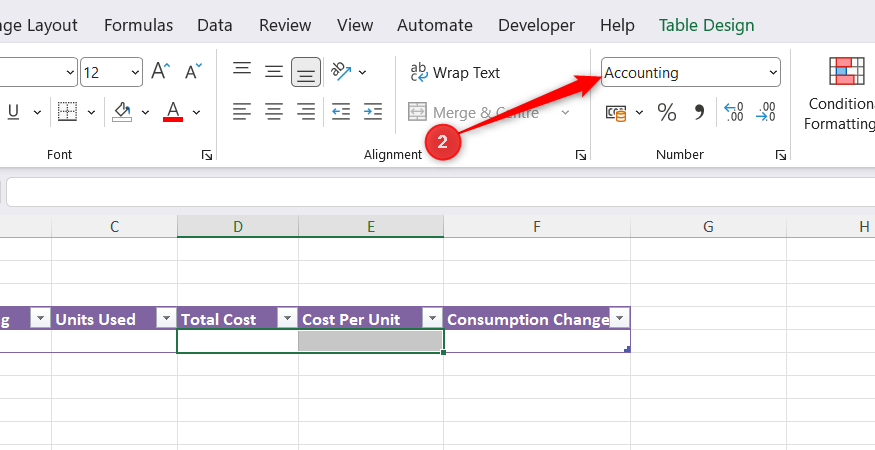Open the fill colour dropdown arrow

146,112
